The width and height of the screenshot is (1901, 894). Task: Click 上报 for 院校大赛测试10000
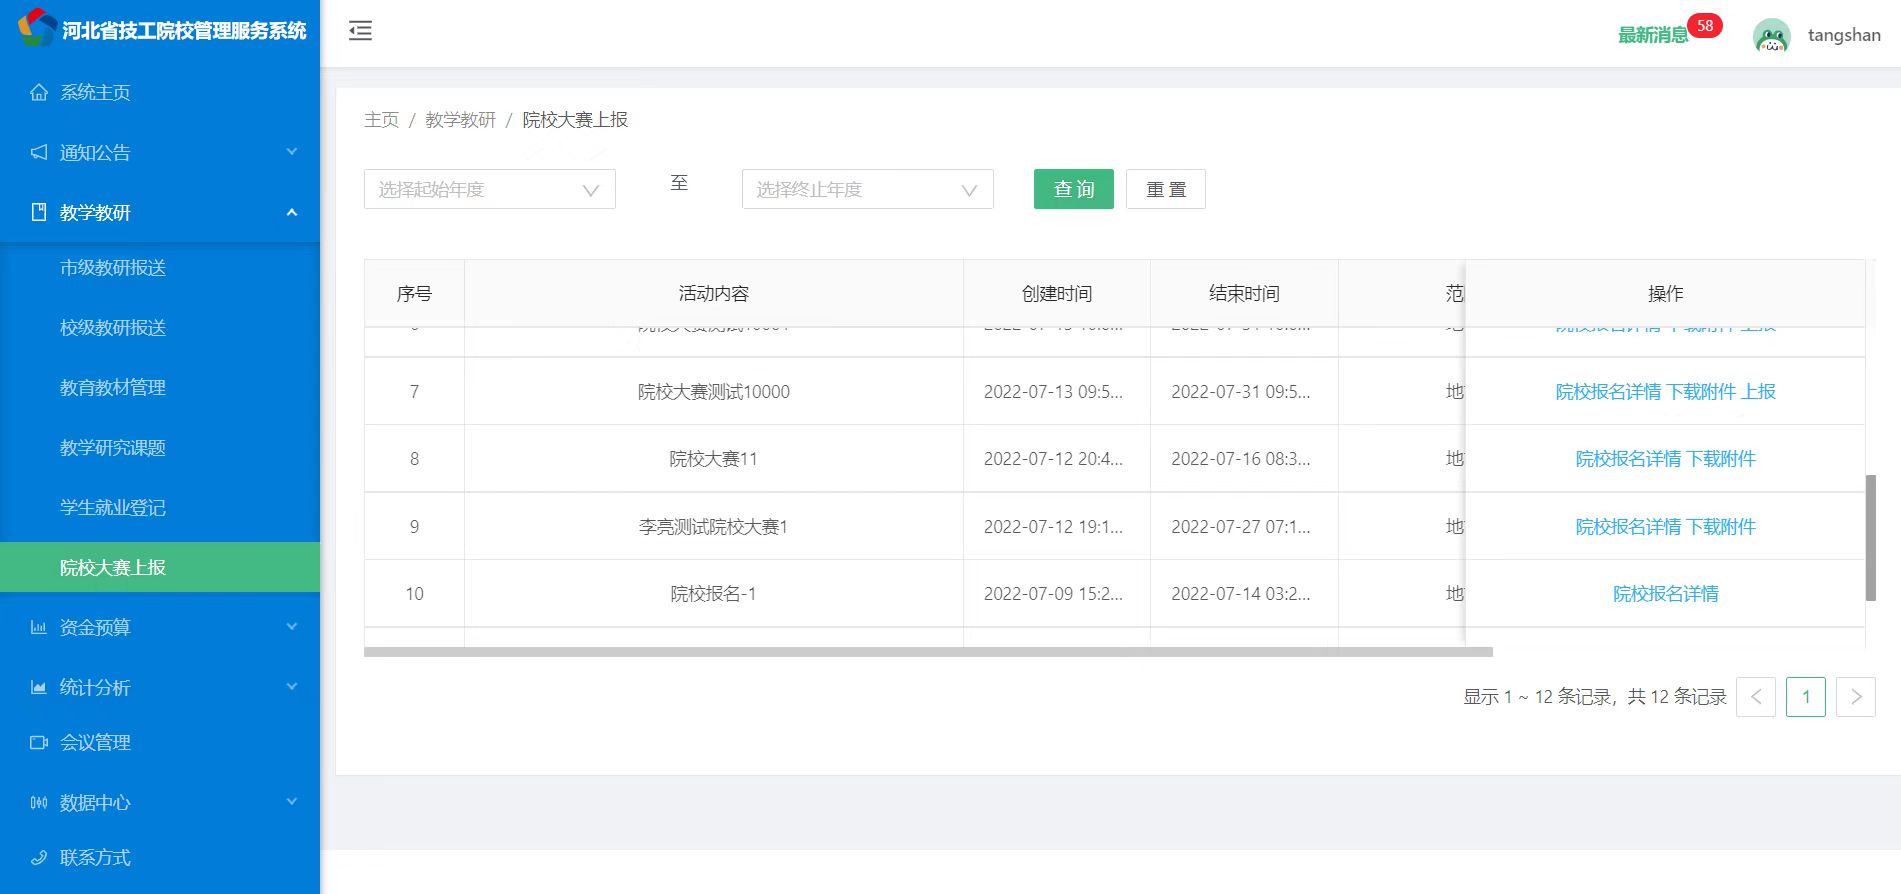click(1758, 392)
